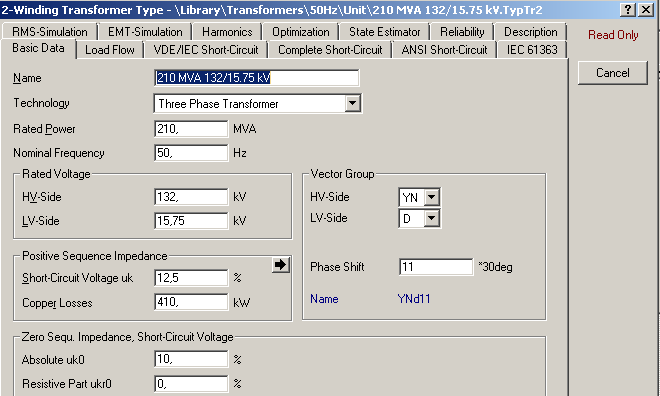The image size is (660, 396).
Task: Select the Basic Data tab
Action: point(38,48)
